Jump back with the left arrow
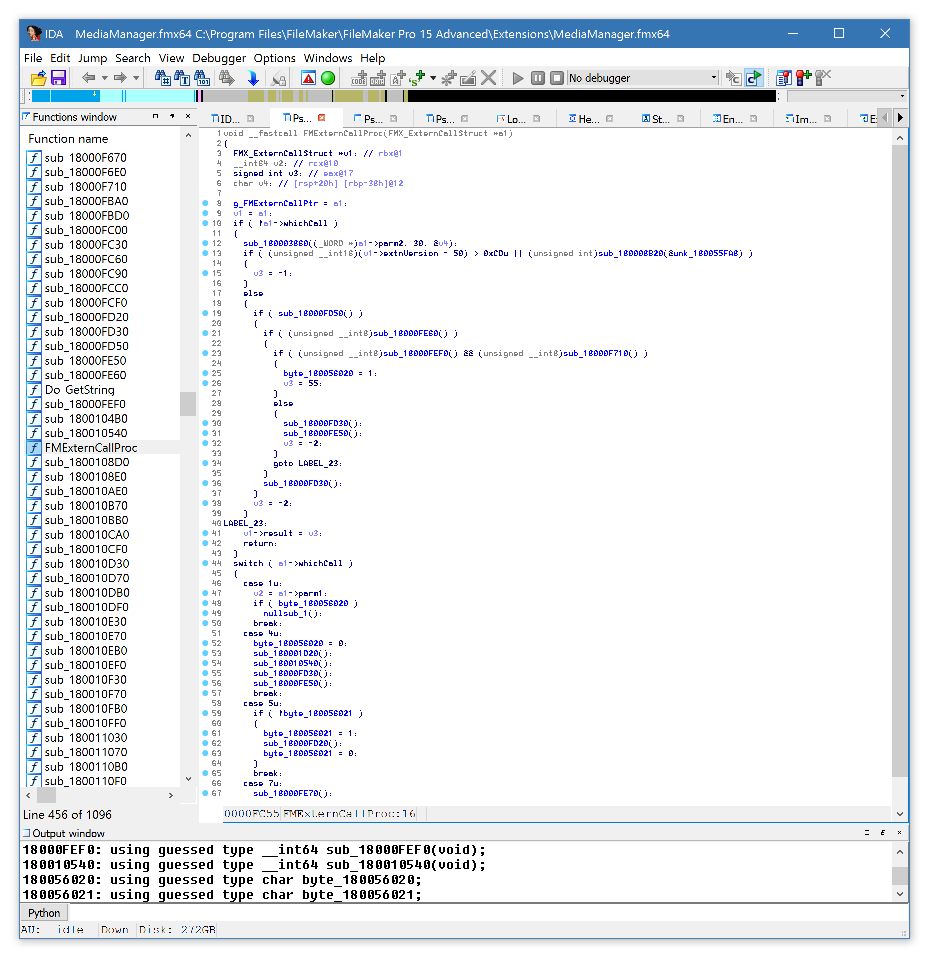The width and height of the screenshot is (930, 965). (89, 78)
